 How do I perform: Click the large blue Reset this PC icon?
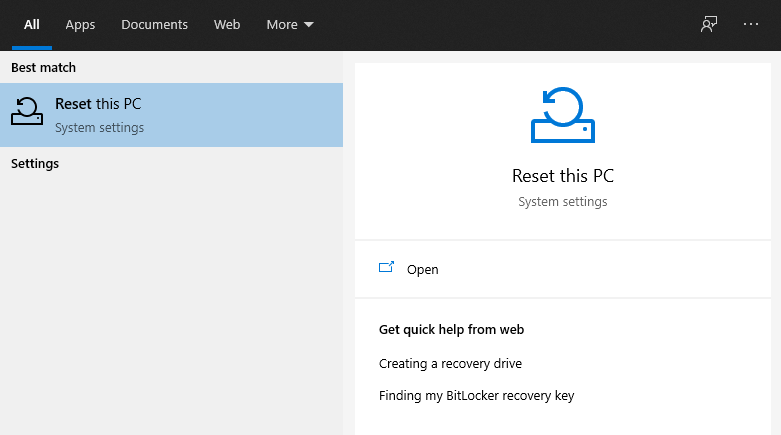tap(563, 115)
